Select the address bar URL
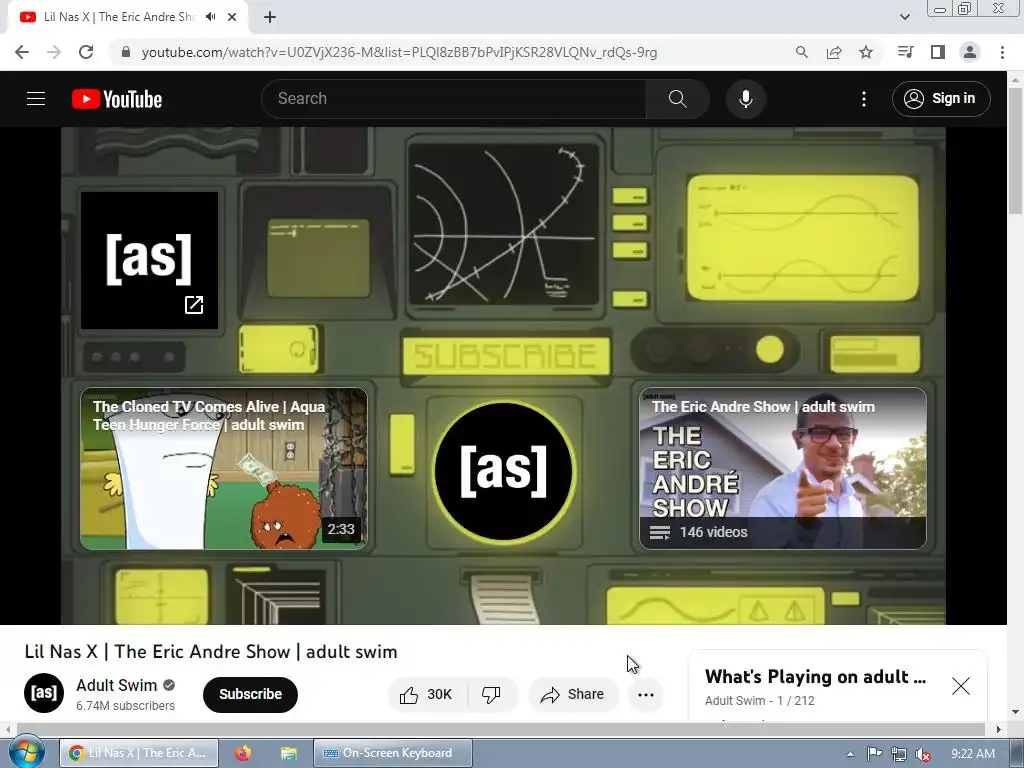This screenshot has height=768, width=1024. coord(398,52)
